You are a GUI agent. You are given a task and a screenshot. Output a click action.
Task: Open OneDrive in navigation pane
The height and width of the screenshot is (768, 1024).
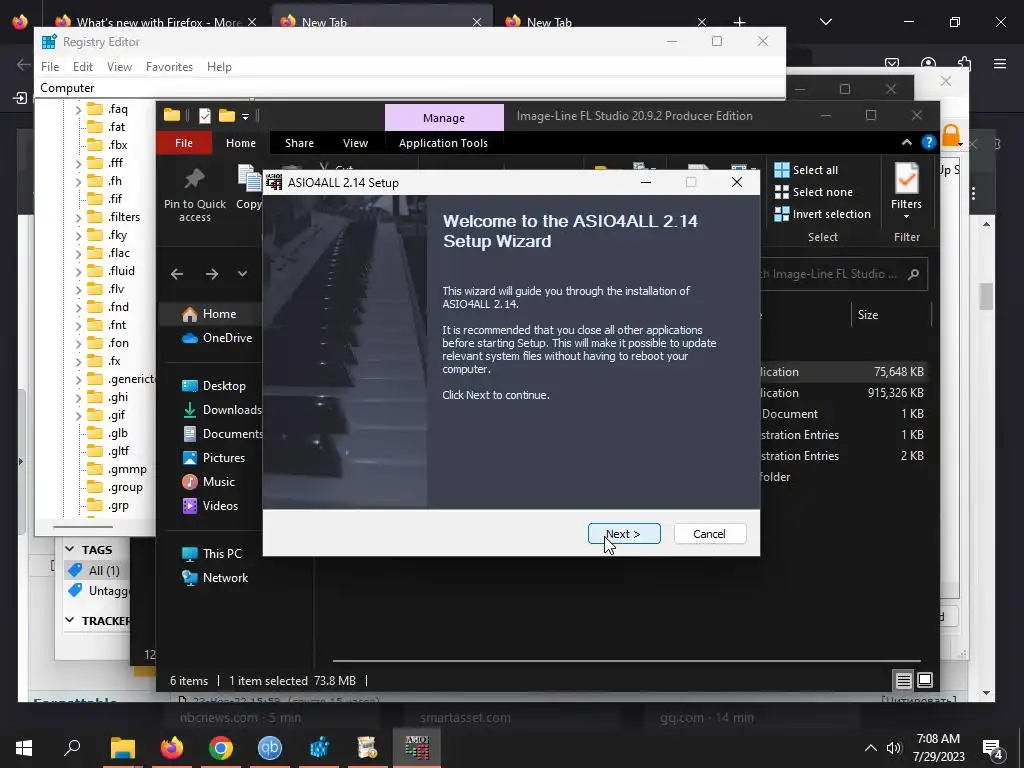point(217,338)
